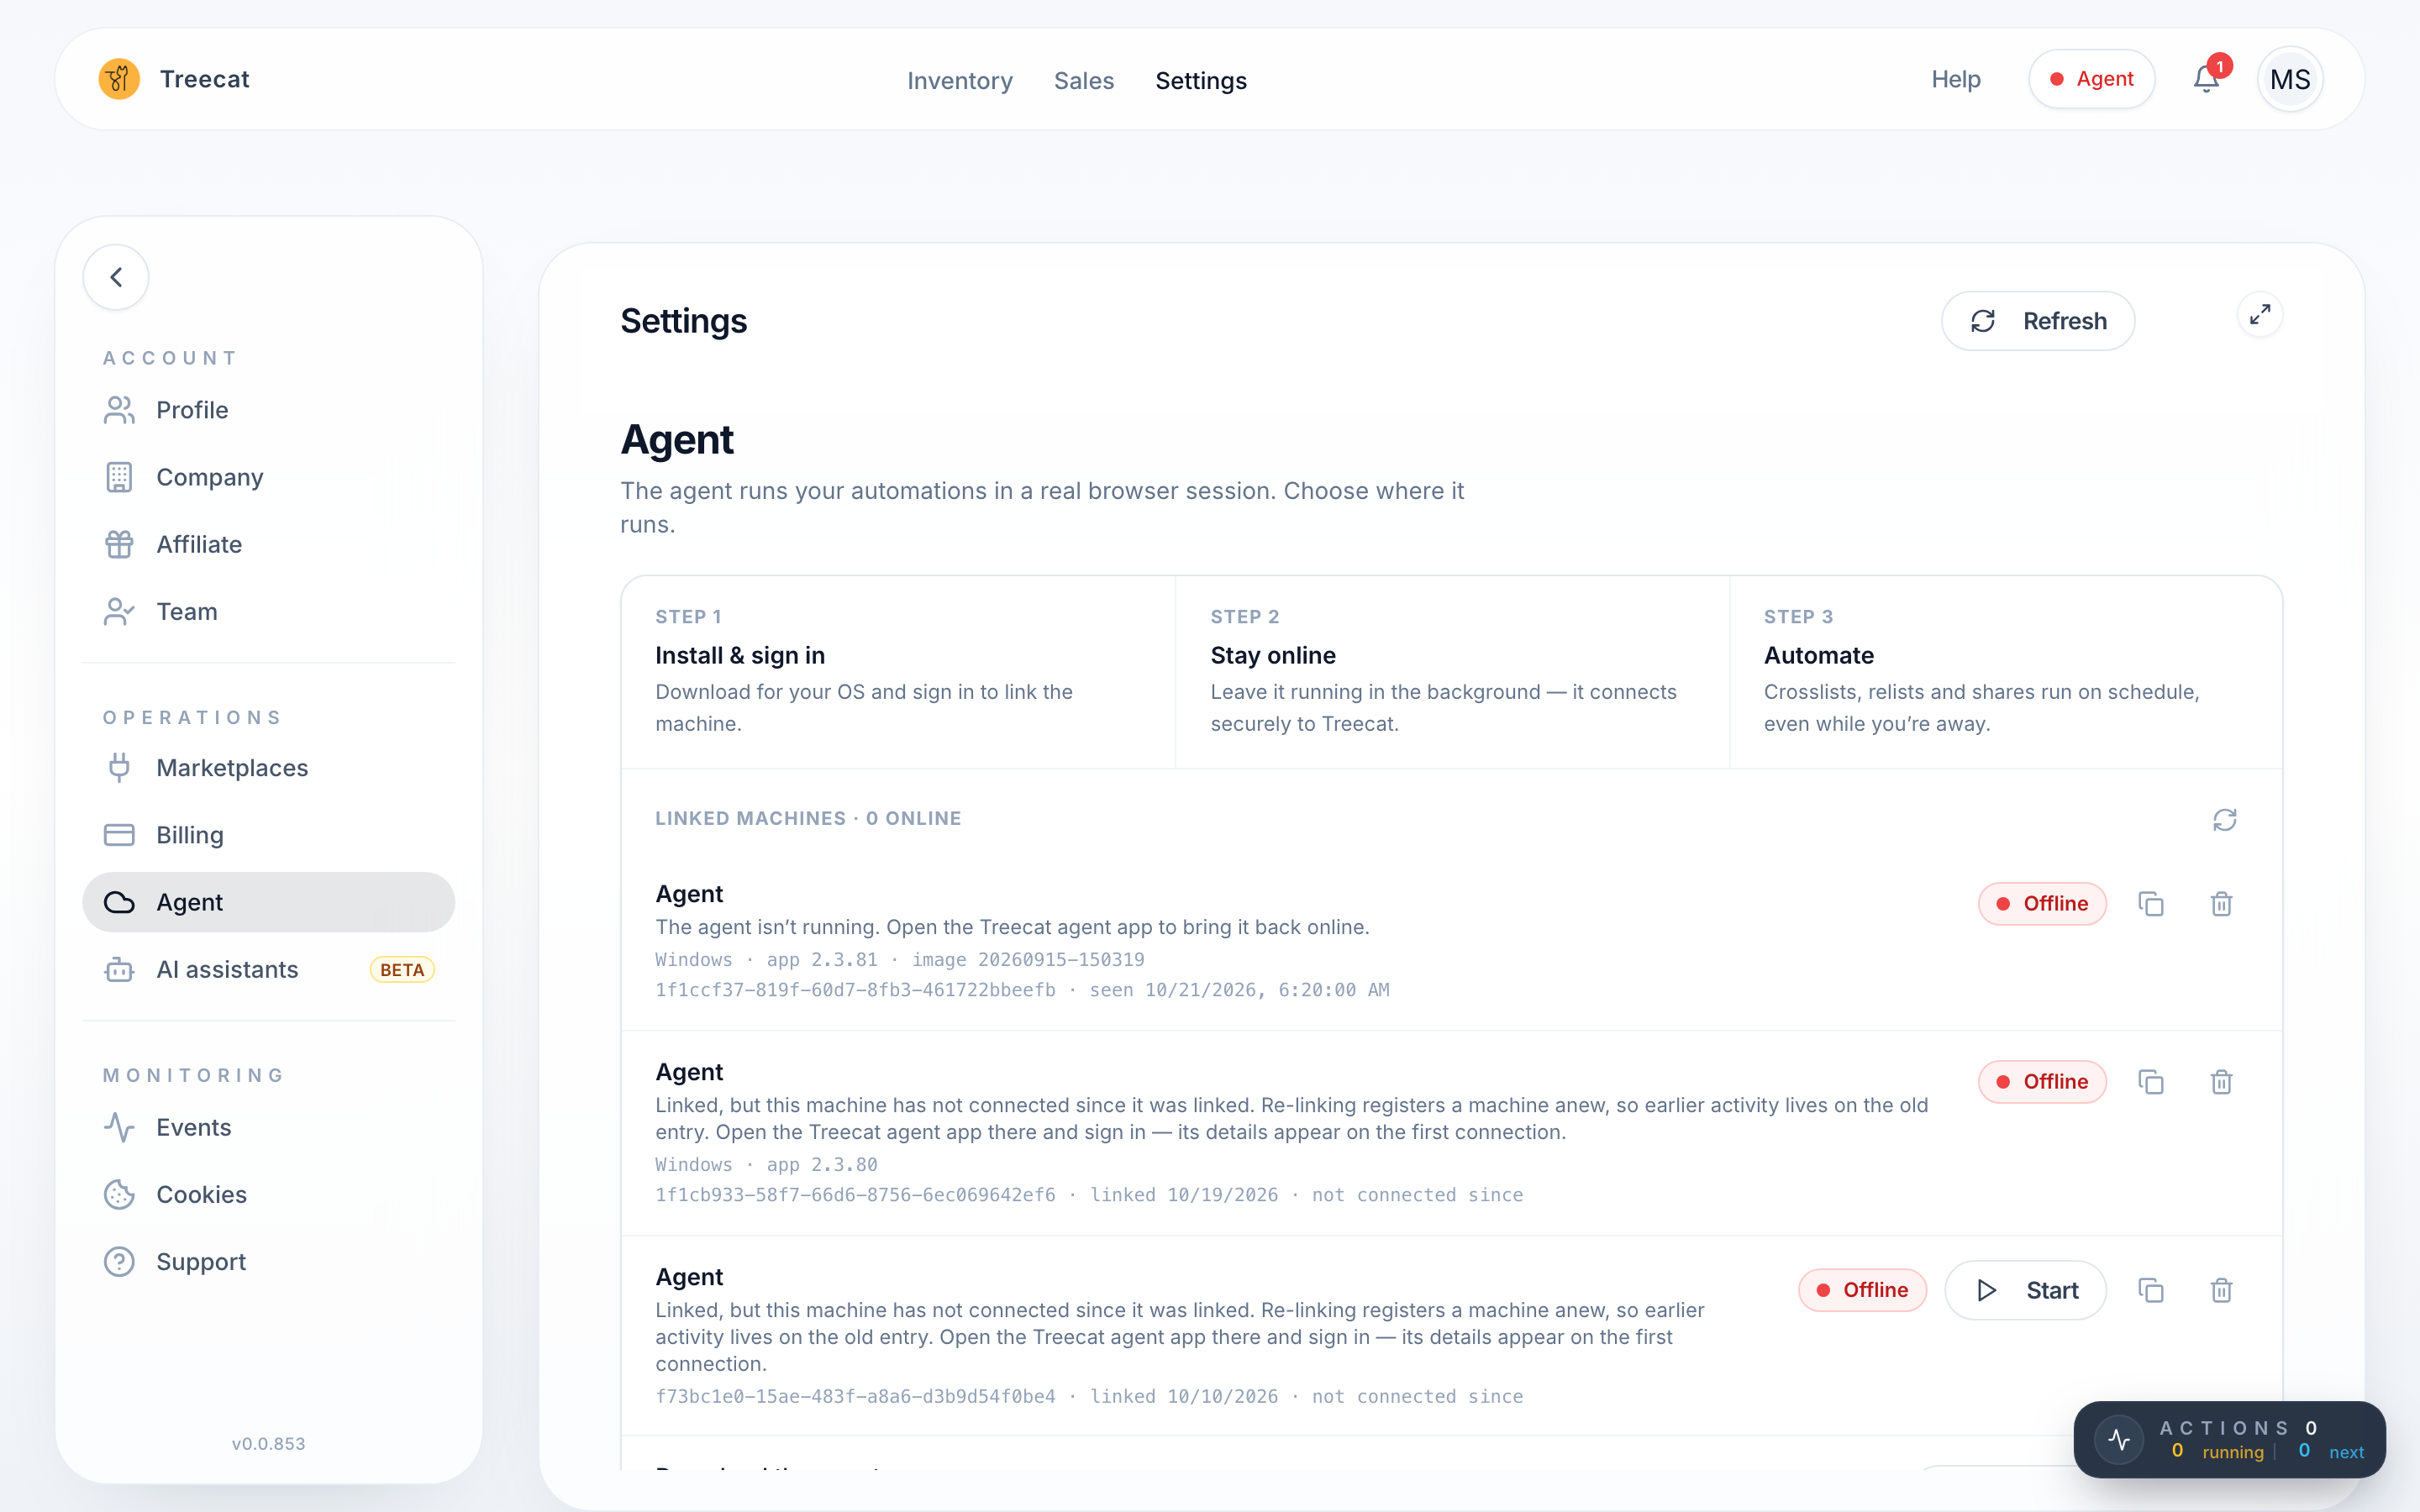Screen dimensions: 2420x1512
Task: Refresh the linked machines list icon
Action: pyautogui.click(x=2224, y=820)
